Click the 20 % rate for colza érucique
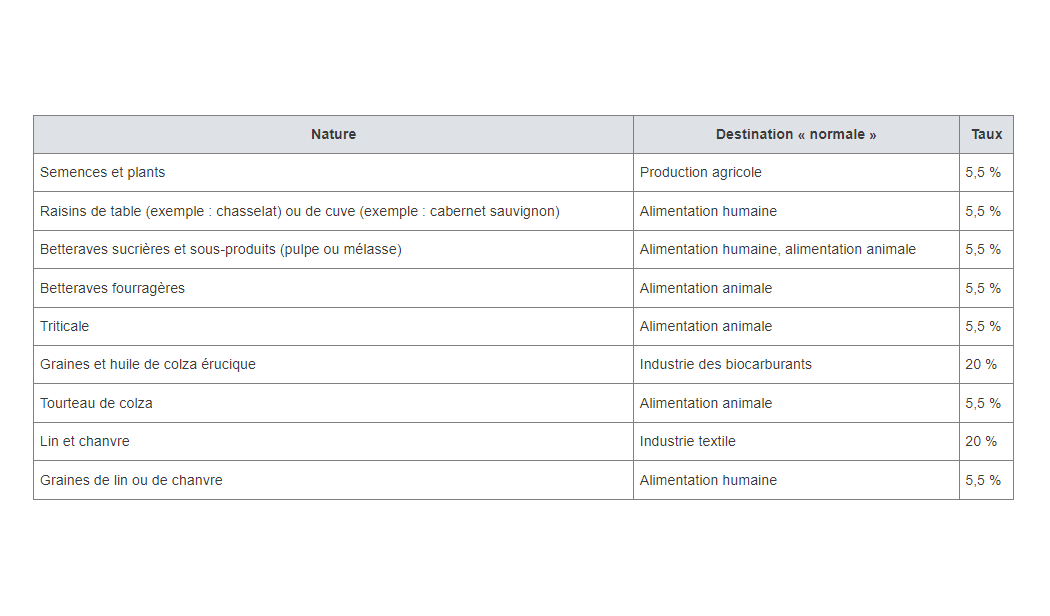Screen dimensions: 1050x616 (x=981, y=364)
